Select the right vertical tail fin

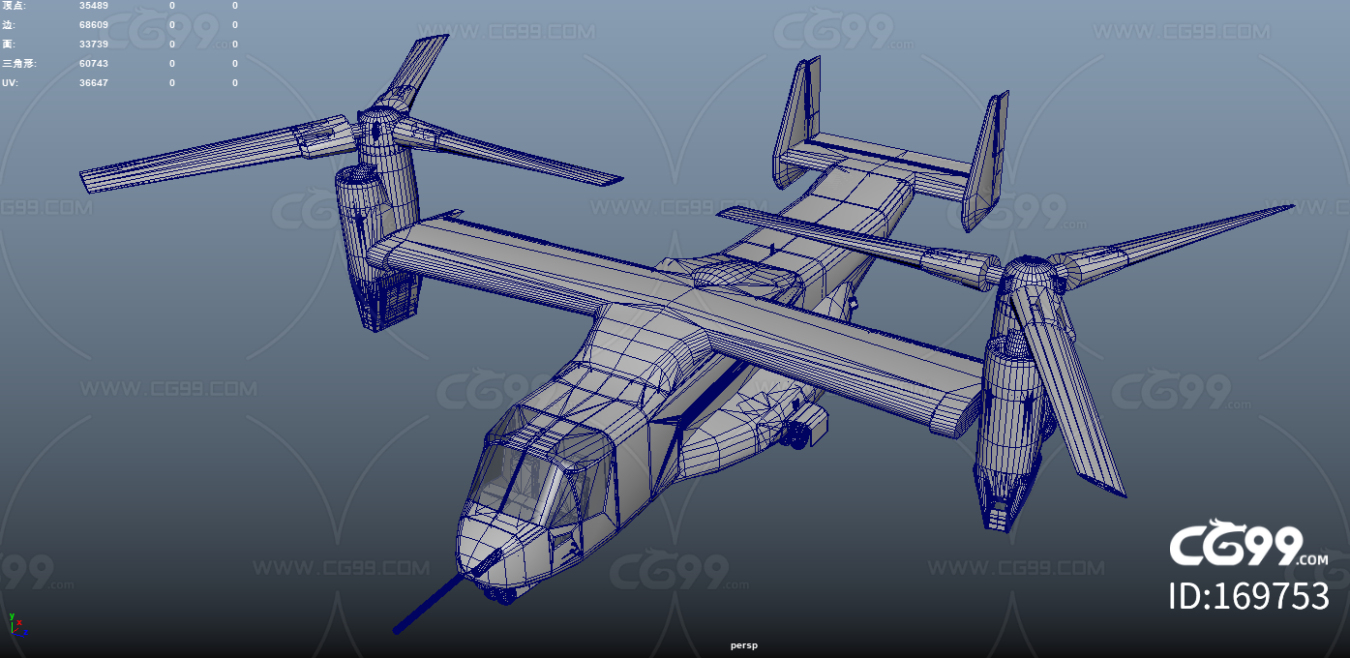(985, 160)
